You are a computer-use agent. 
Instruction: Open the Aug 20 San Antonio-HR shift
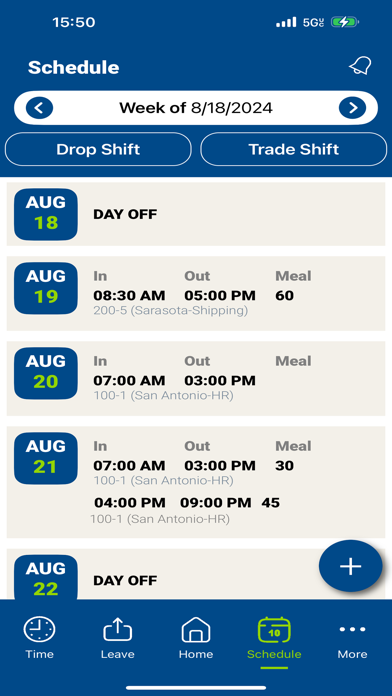coord(196,379)
